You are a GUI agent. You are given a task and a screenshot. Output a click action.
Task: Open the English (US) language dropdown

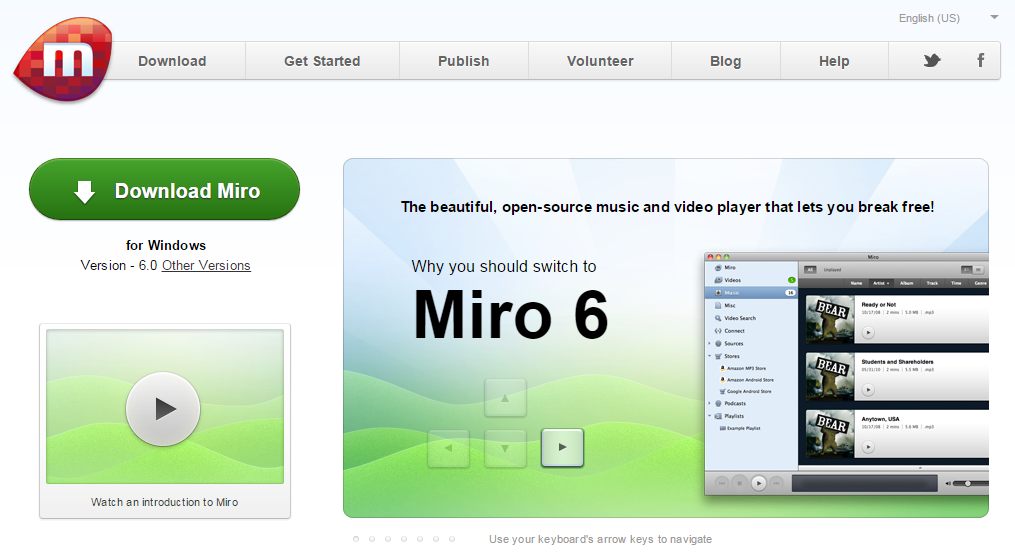[948, 18]
